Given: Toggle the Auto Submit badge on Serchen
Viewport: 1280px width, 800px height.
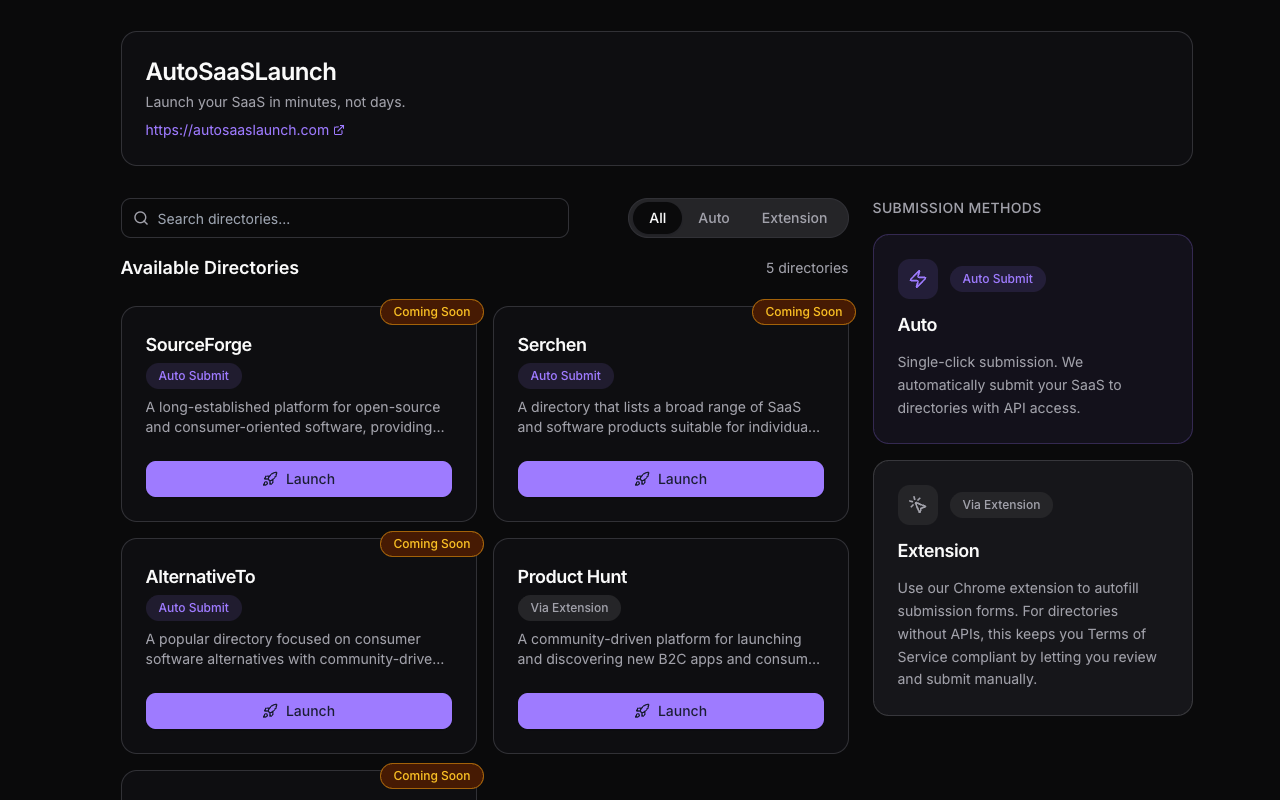Looking at the screenshot, I should pyautogui.click(x=565, y=376).
